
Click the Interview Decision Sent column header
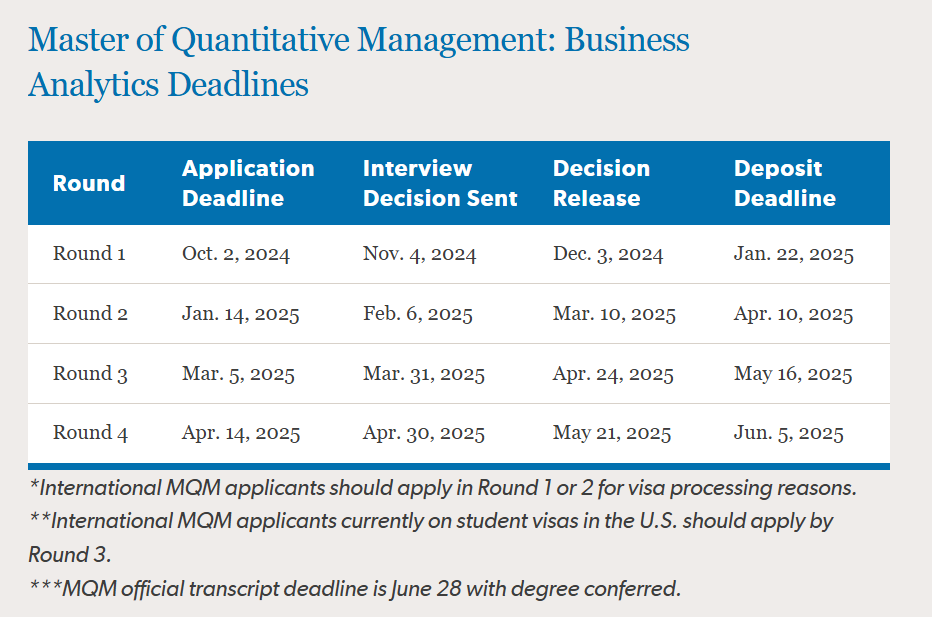coord(440,183)
